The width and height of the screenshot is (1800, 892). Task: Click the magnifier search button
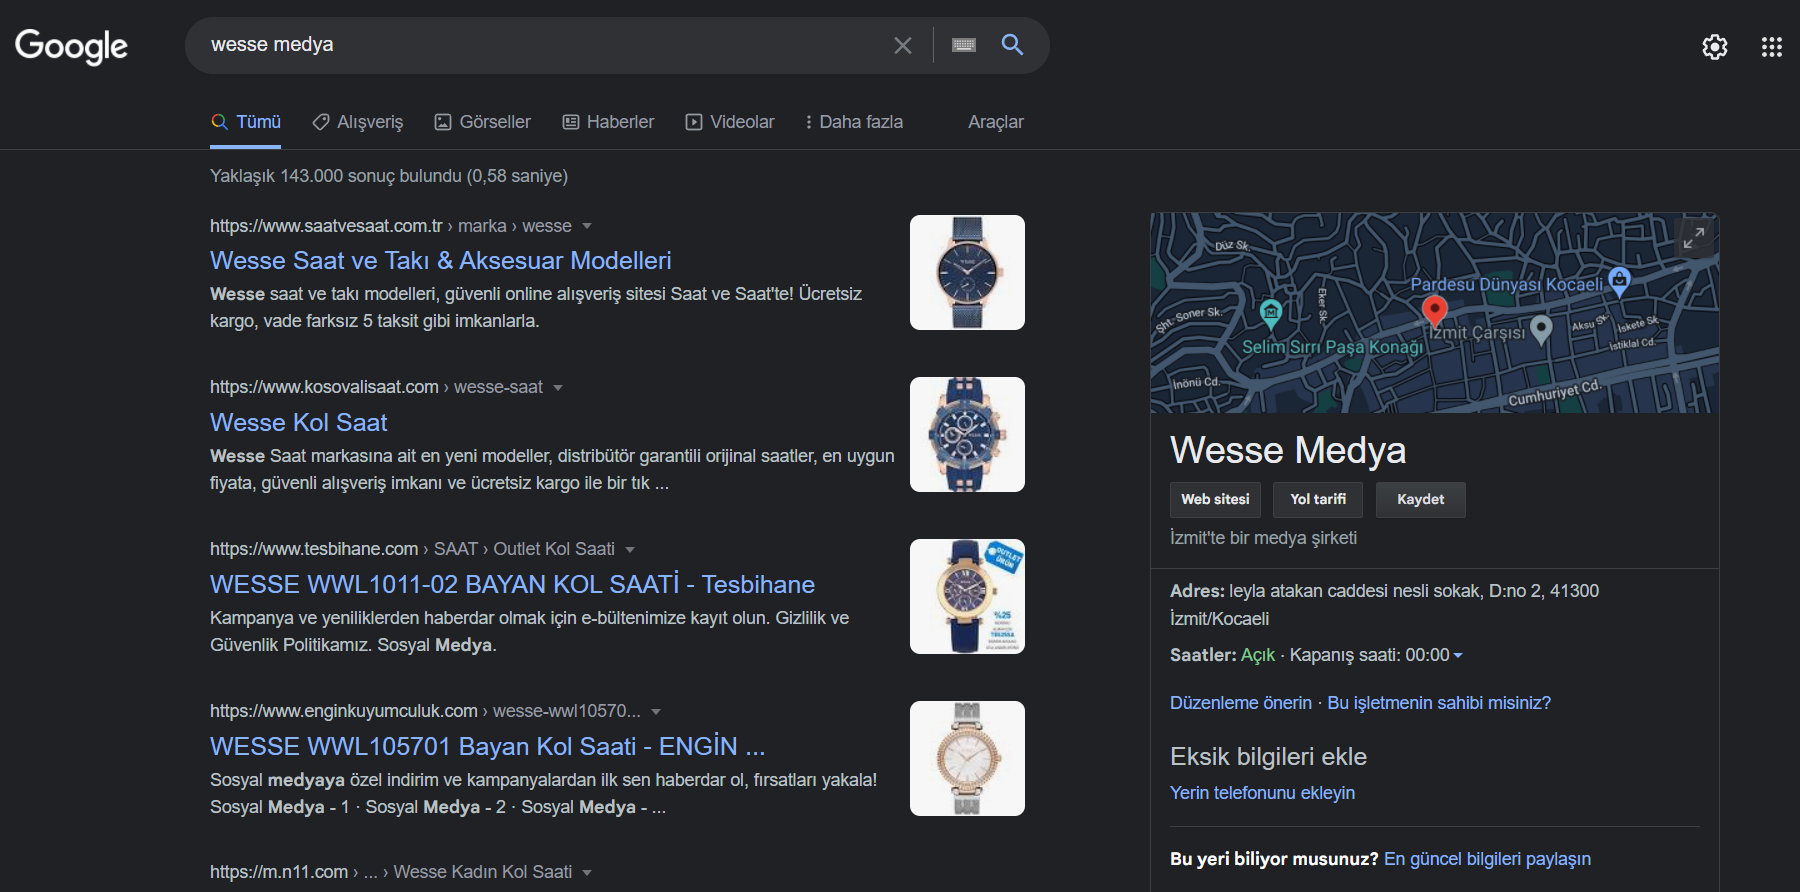1012,44
